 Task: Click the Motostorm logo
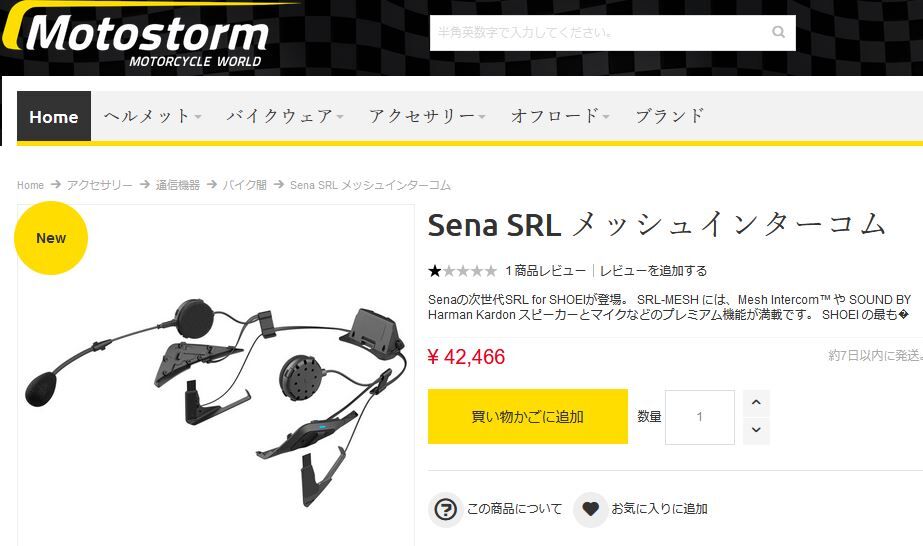pyautogui.click(x=137, y=36)
